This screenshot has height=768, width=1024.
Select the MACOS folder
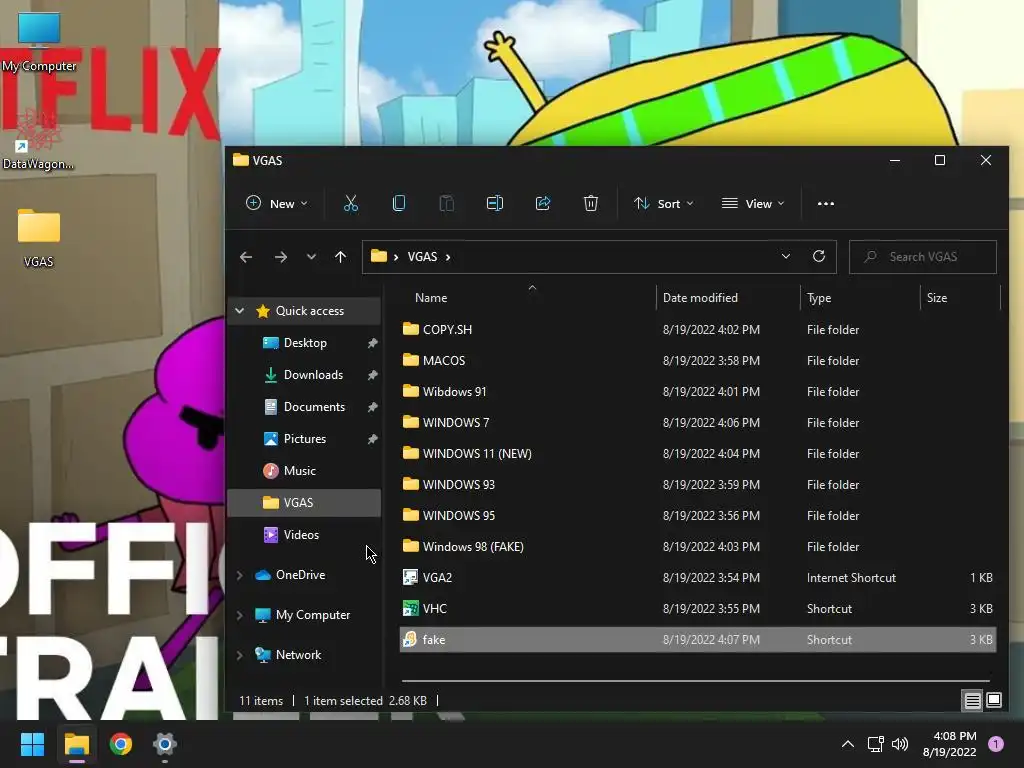(697, 360)
